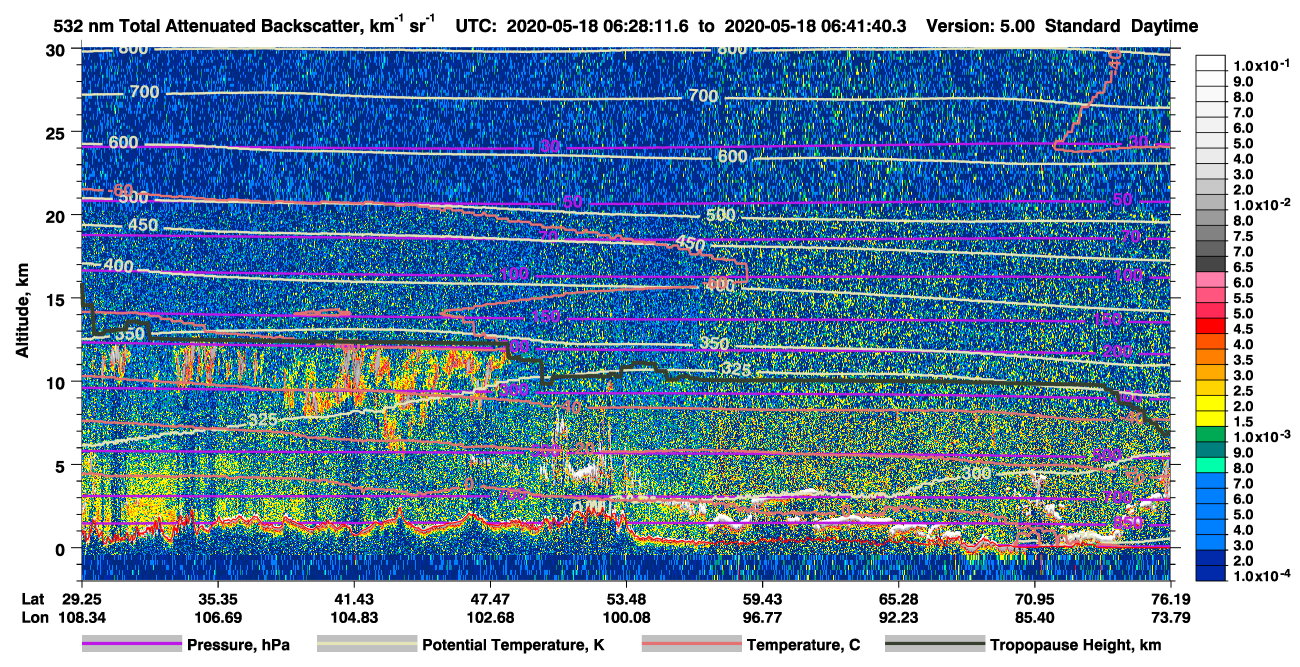The height and width of the screenshot is (667, 1300).
Task: Click the longitude value '96.77'
Action: (762, 617)
